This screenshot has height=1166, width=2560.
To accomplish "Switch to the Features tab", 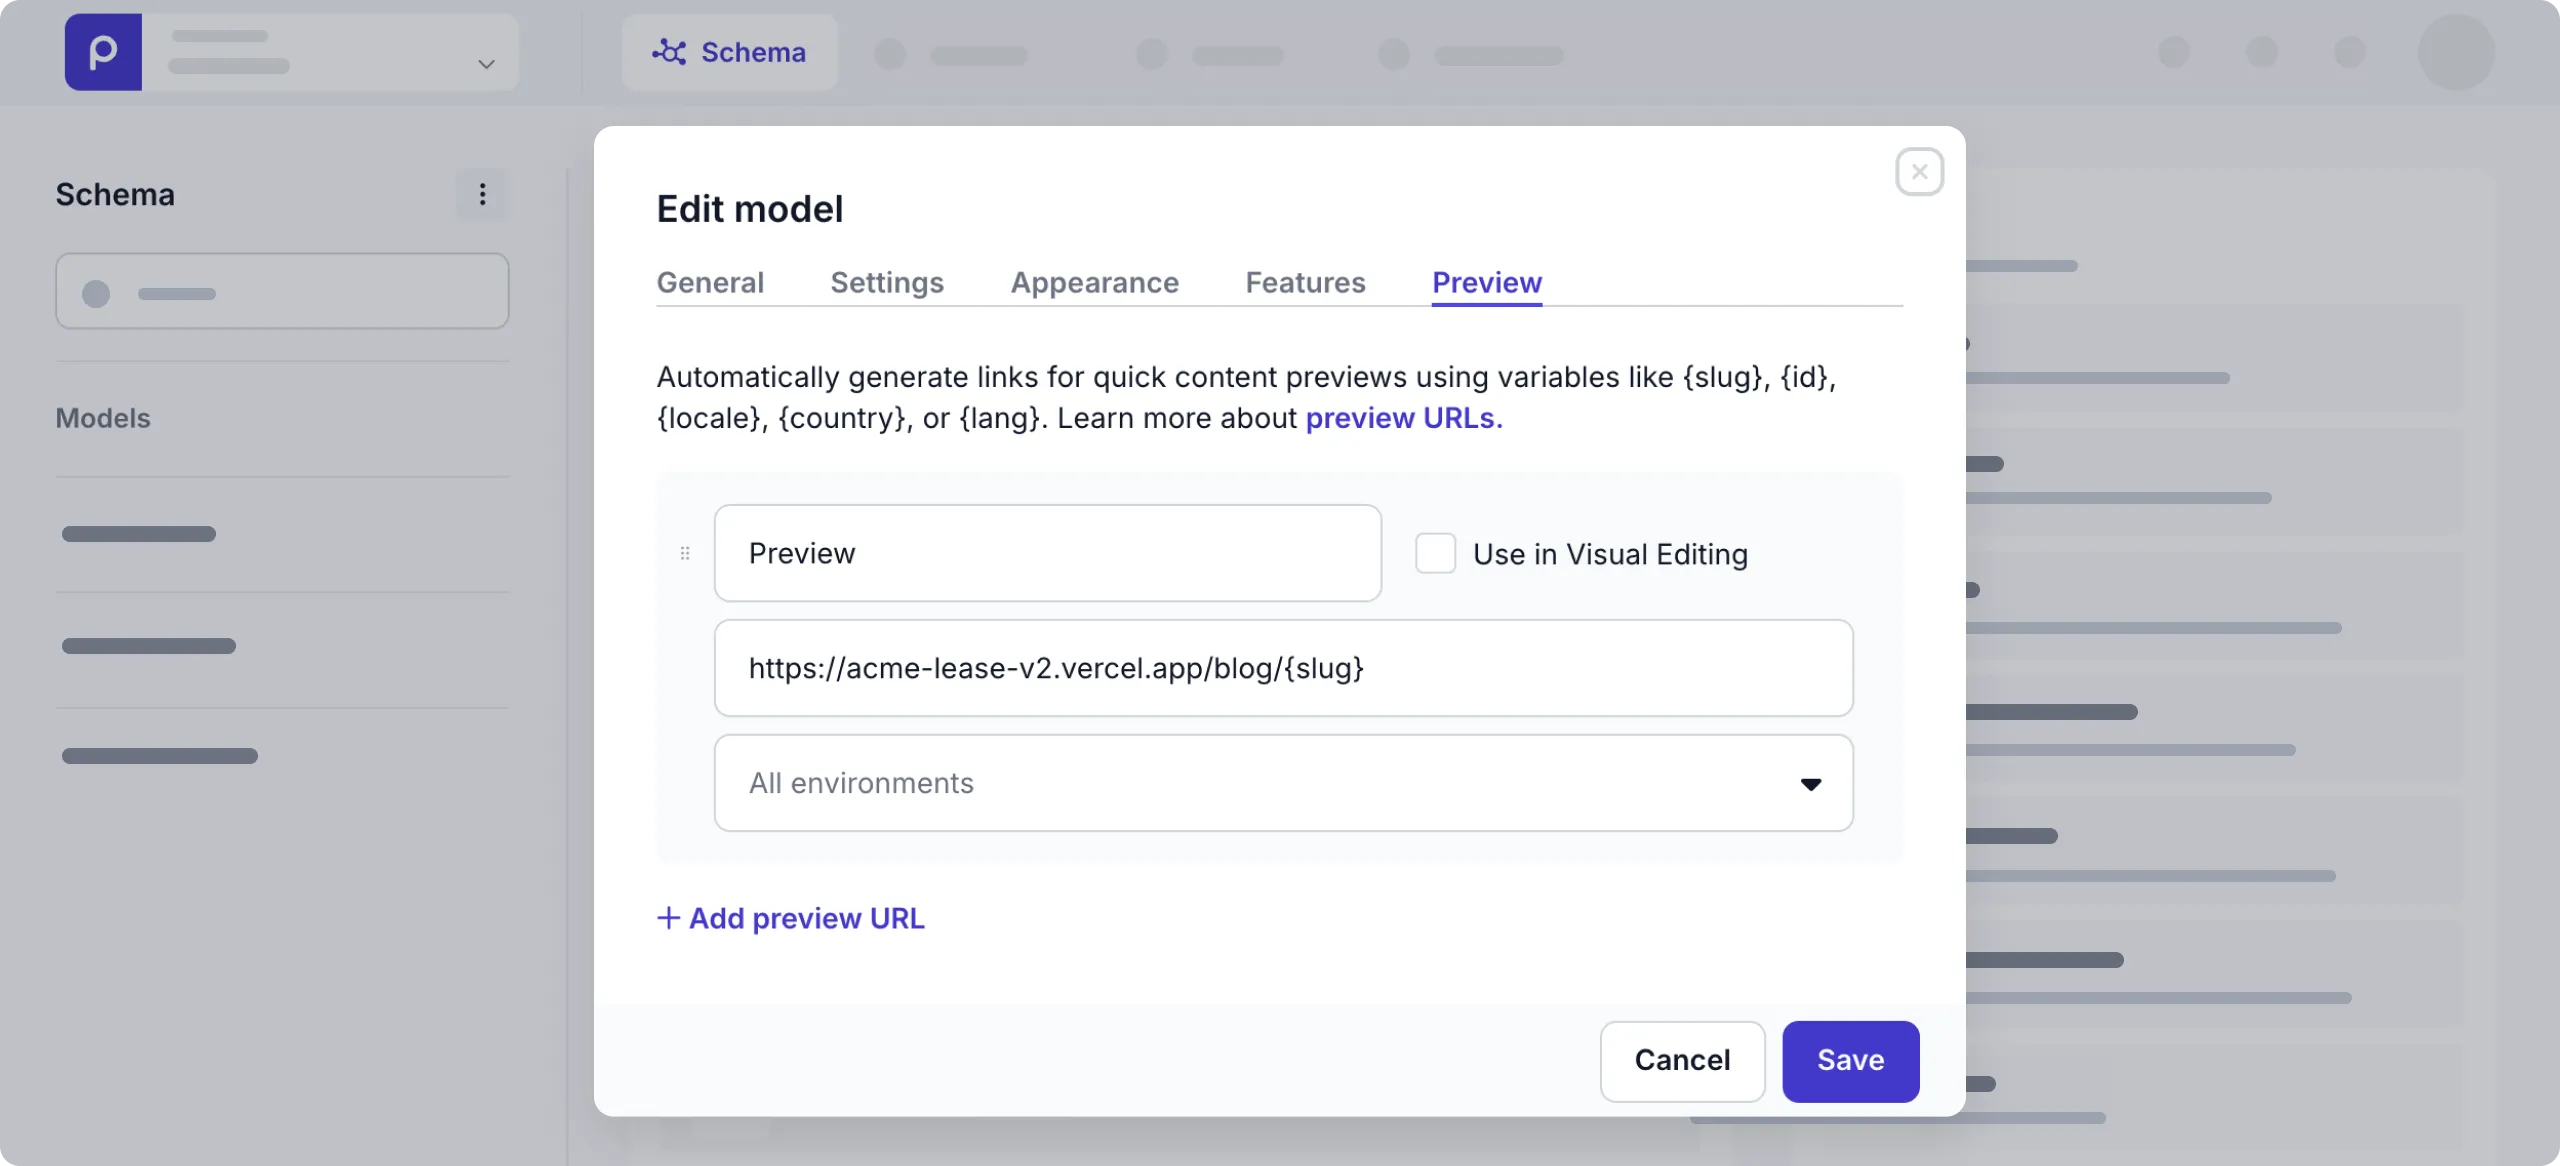I will coord(1305,283).
